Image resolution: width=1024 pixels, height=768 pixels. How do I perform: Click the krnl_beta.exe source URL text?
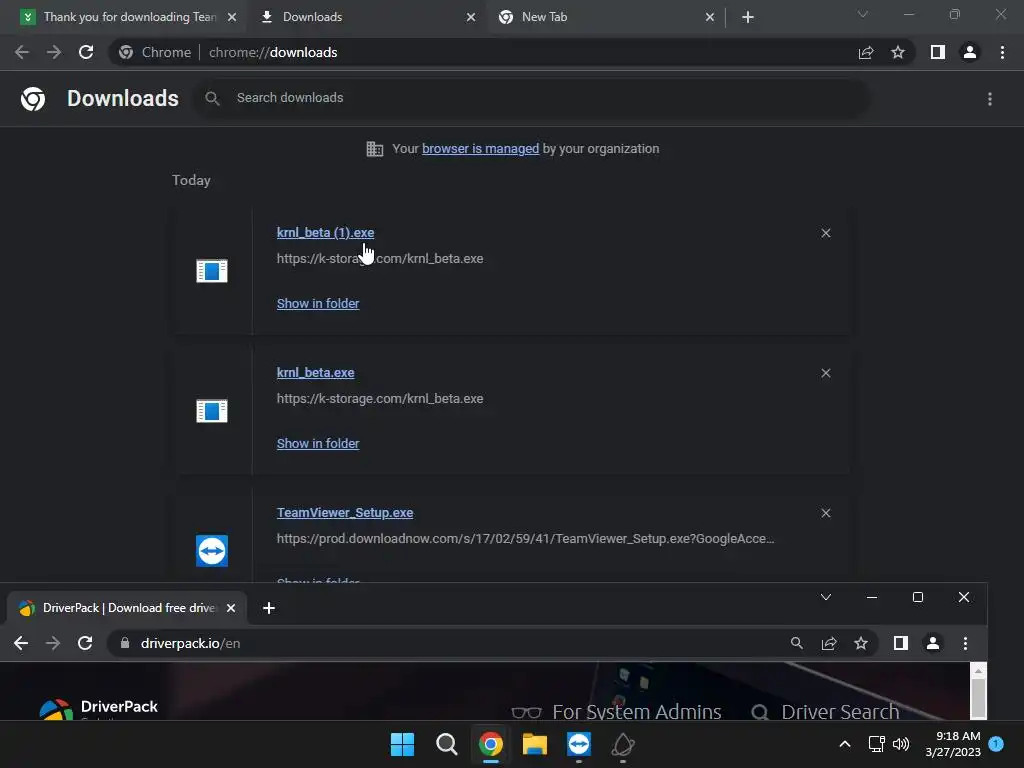click(x=380, y=398)
